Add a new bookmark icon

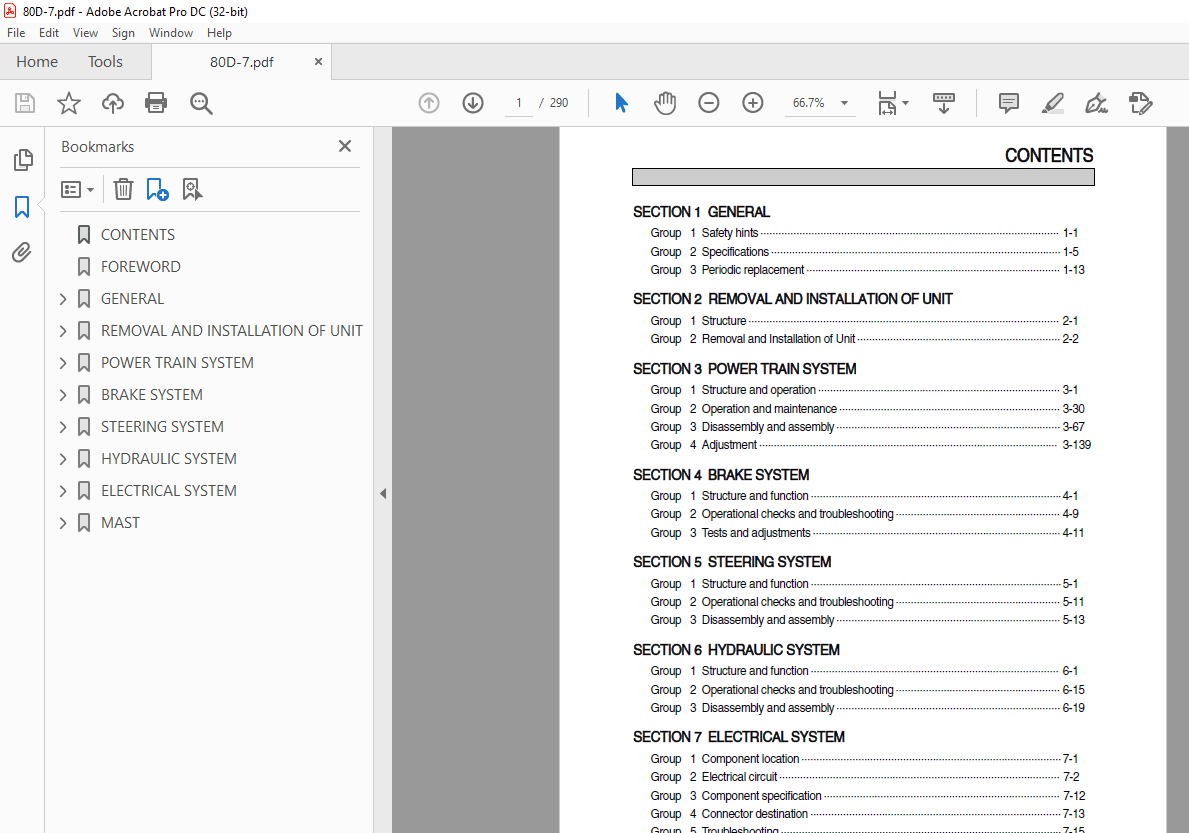pyautogui.click(x=157, y=189)
